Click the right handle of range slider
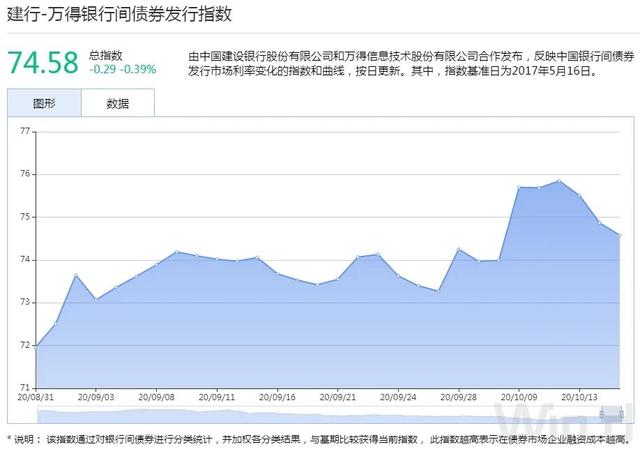This screenshot has width=640, height=449. pos(621,415)
